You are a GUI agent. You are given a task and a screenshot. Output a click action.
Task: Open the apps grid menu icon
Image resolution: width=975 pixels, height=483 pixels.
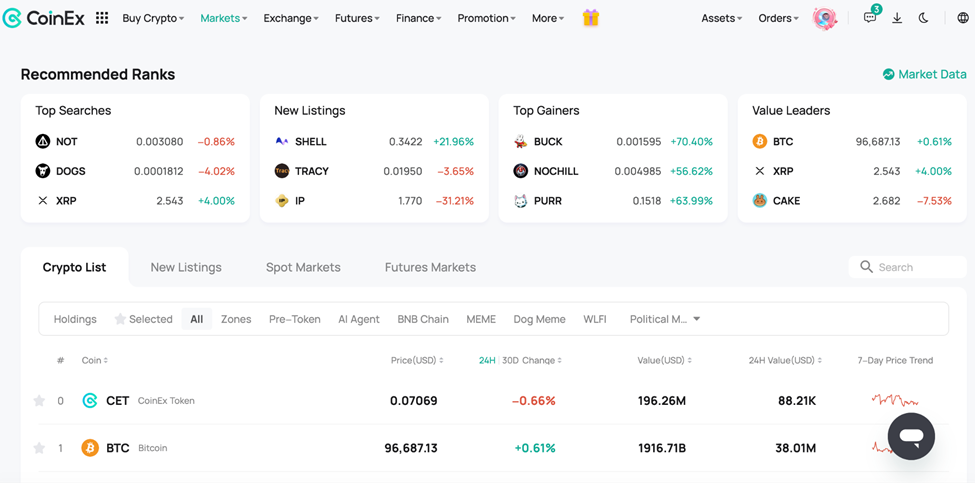coord(102,18)
